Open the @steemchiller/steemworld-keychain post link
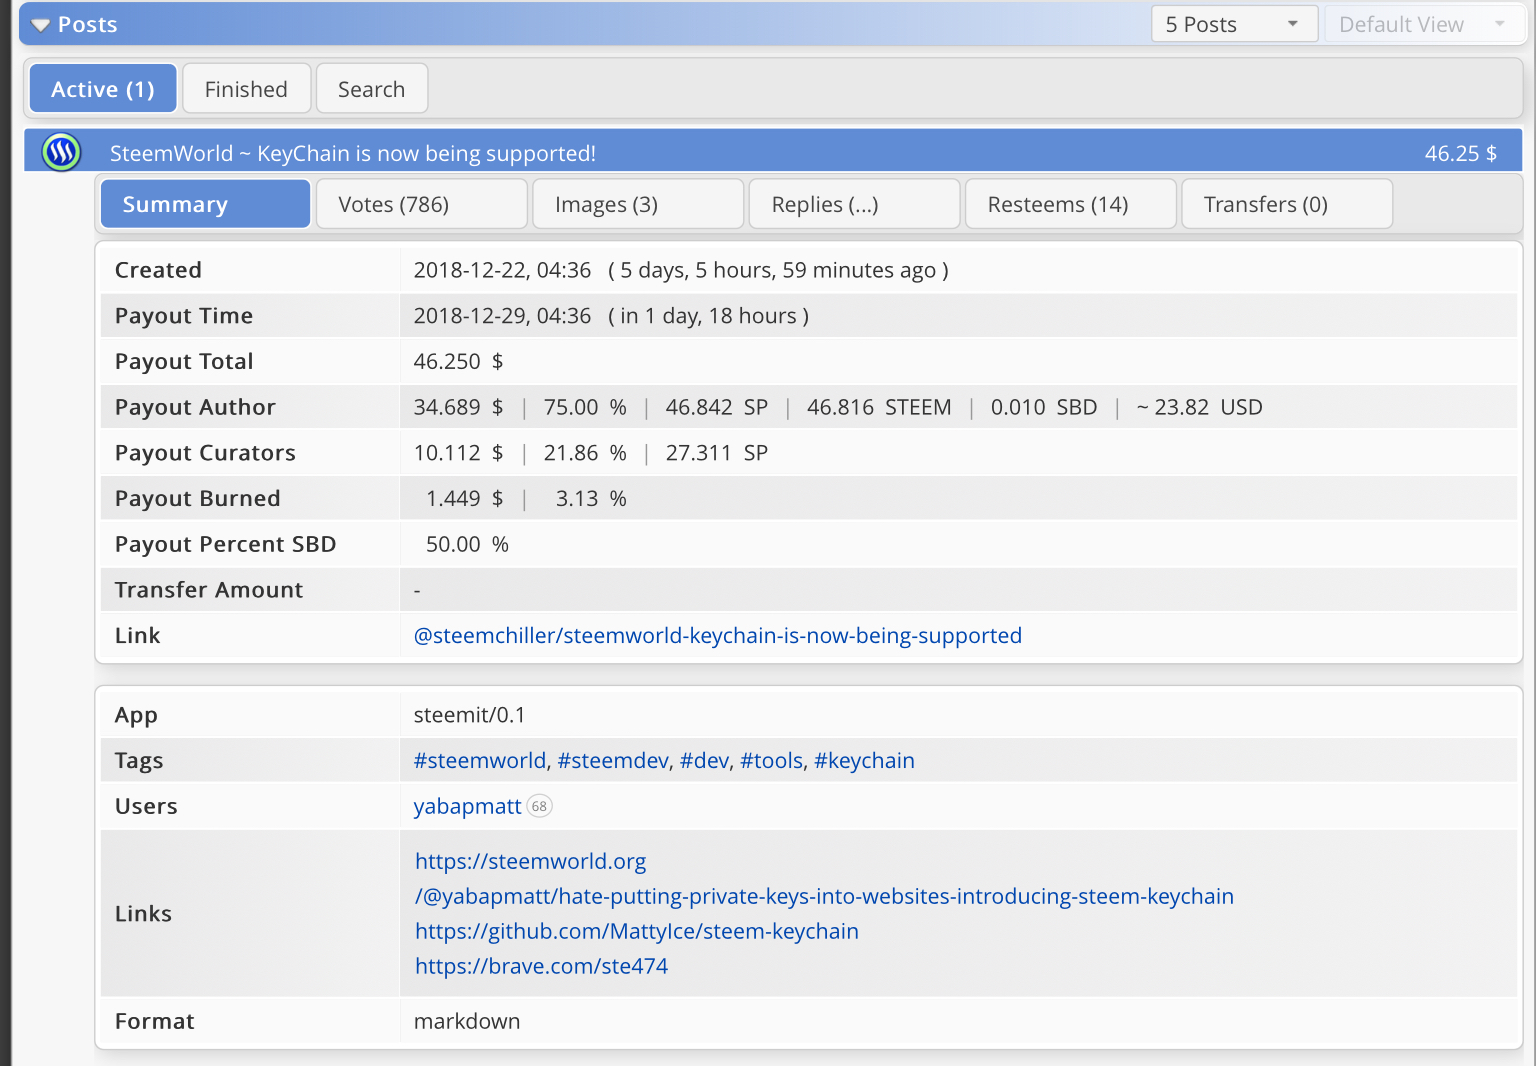 click(x=718, y=635)
